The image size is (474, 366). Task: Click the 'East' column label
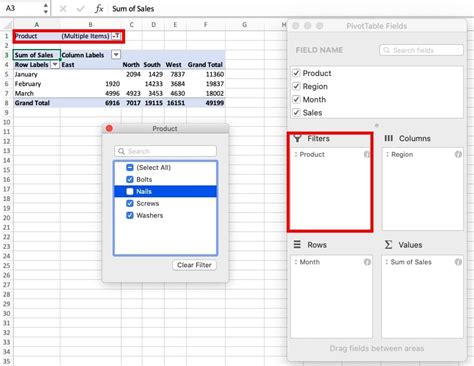pyautogui.click(x=91, y=64)
